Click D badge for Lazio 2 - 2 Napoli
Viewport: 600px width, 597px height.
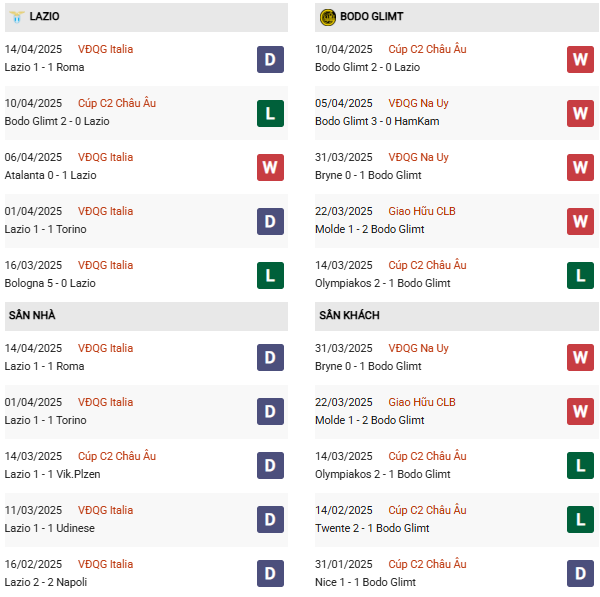coord(270,574)
